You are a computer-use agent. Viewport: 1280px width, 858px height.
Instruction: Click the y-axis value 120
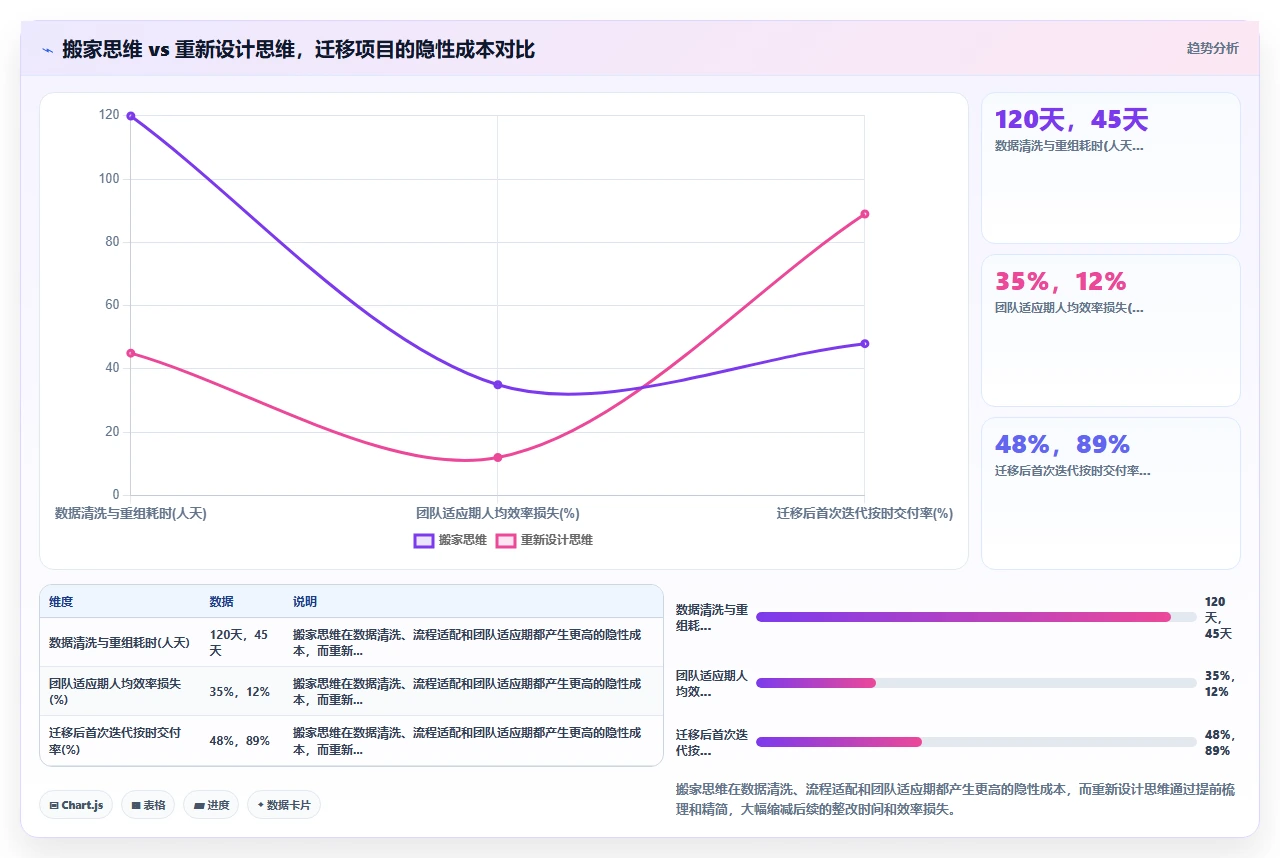point(109,115)
